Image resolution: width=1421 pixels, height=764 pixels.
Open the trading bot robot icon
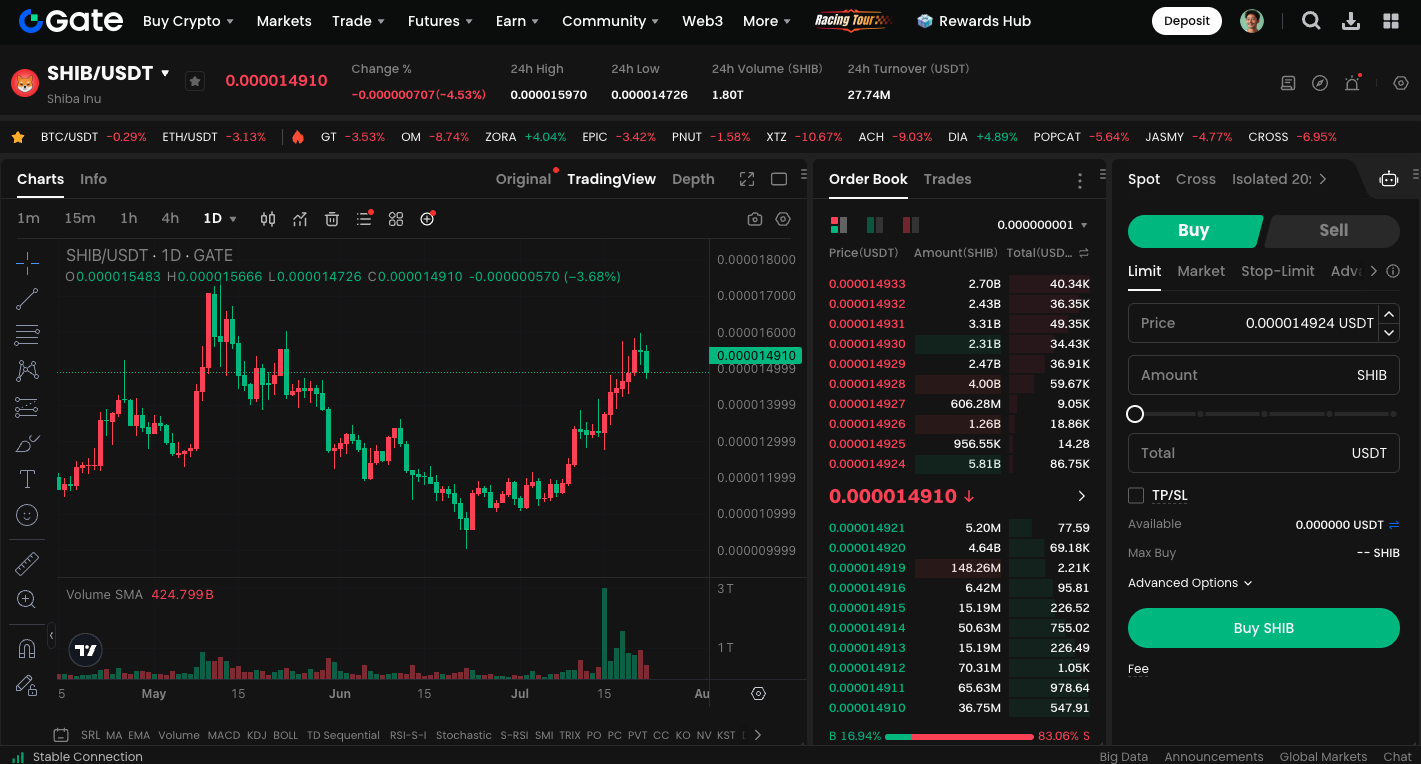coord(1389,179)
